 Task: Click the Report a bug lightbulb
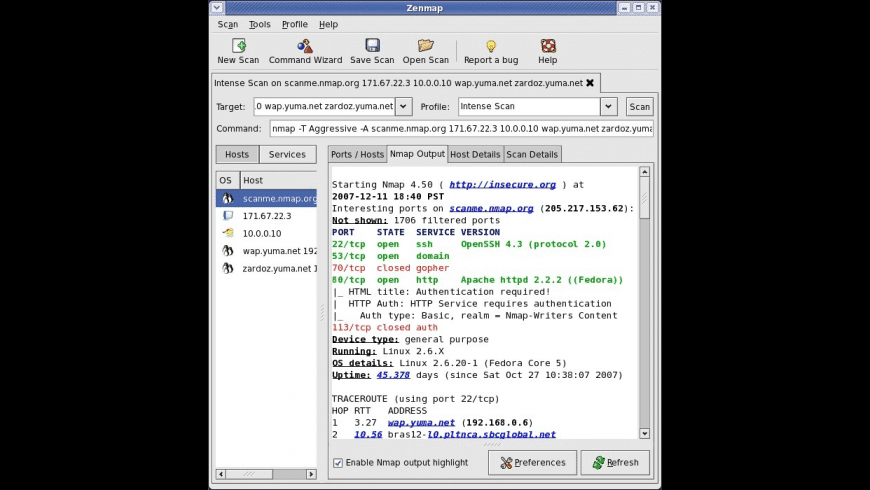491,46
